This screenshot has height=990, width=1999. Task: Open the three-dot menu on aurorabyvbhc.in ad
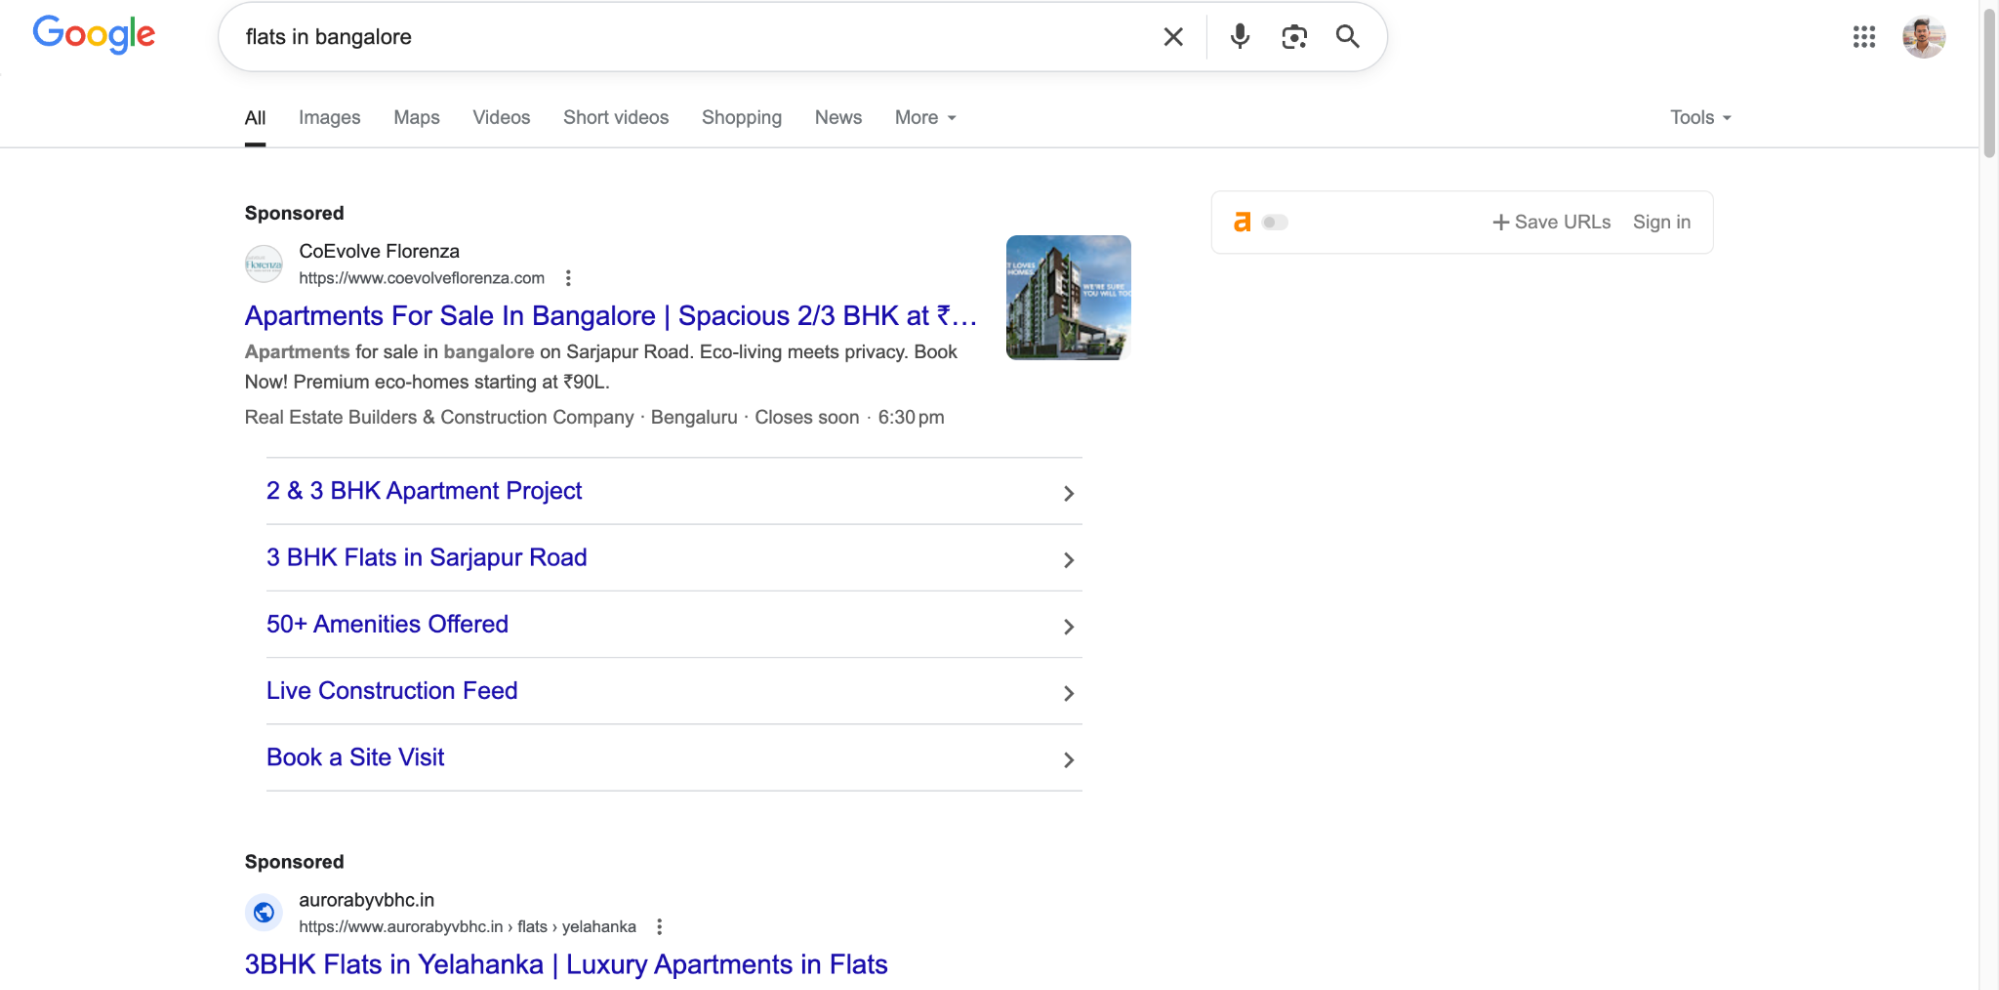tap(659, 927)
